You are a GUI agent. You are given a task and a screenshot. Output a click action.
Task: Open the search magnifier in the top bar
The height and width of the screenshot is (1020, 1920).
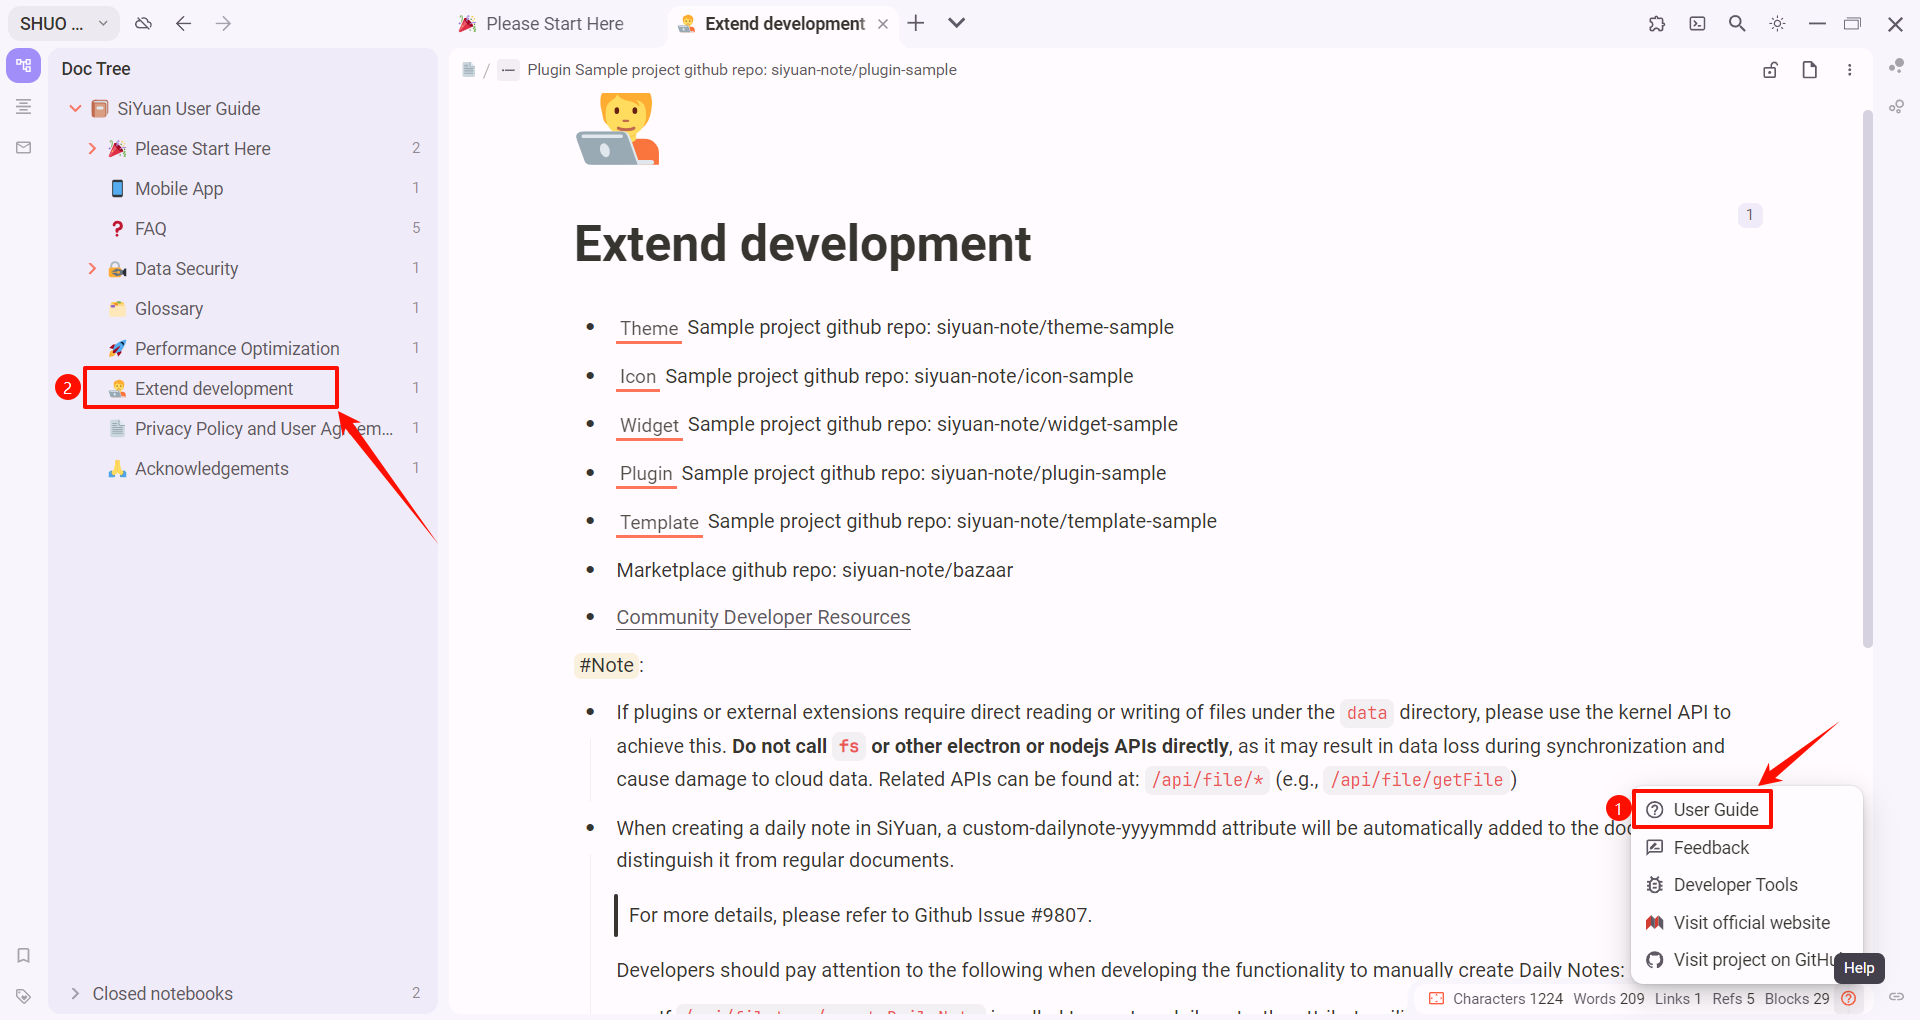click(1737, 23)
